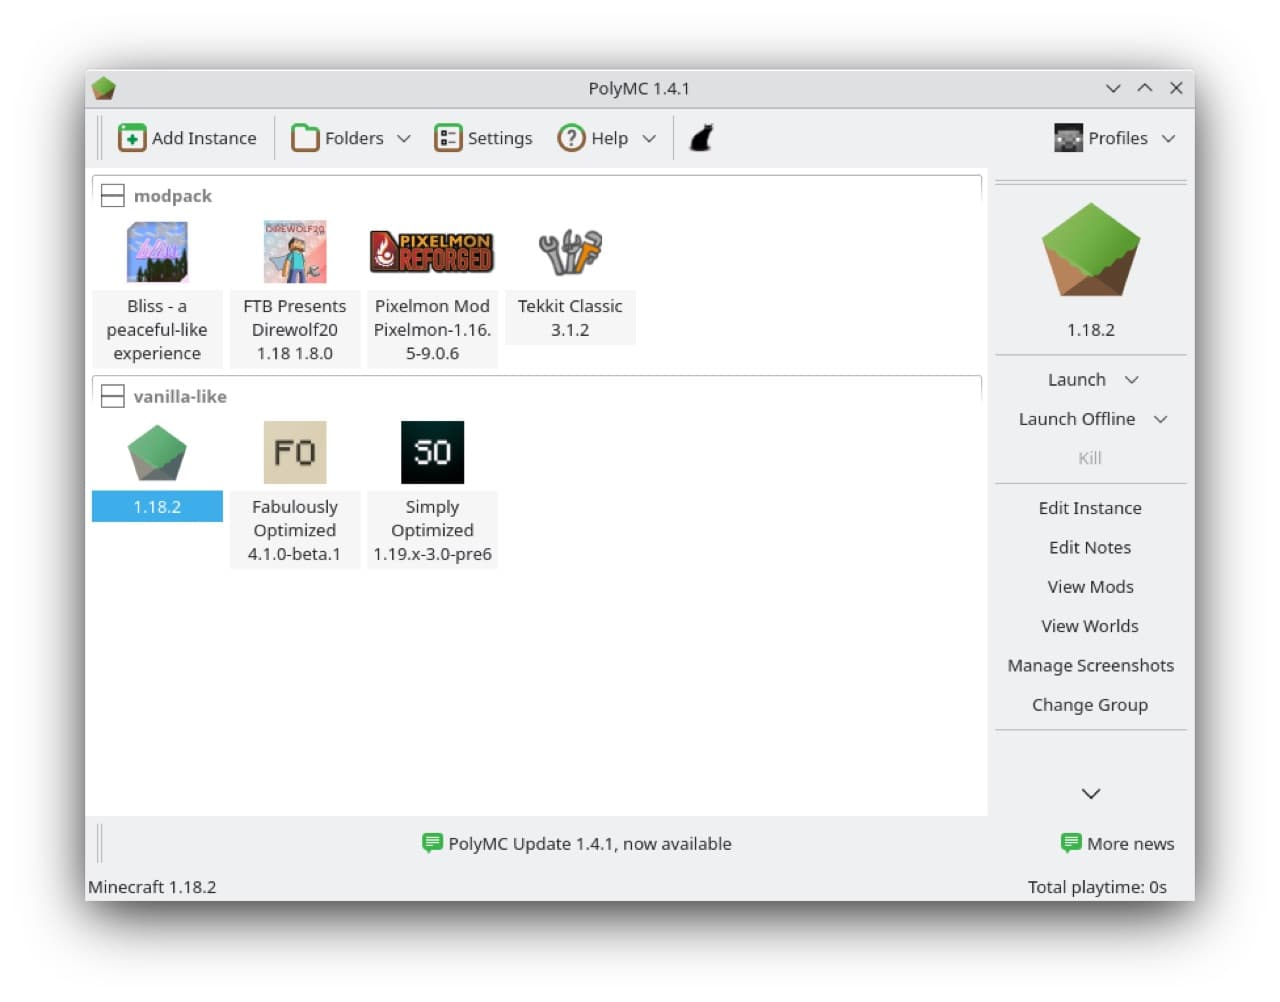Open the Folders dropdown arrow
Image resolution: width=1280 pixels, height=1002 pixels.
pos(404,139)
